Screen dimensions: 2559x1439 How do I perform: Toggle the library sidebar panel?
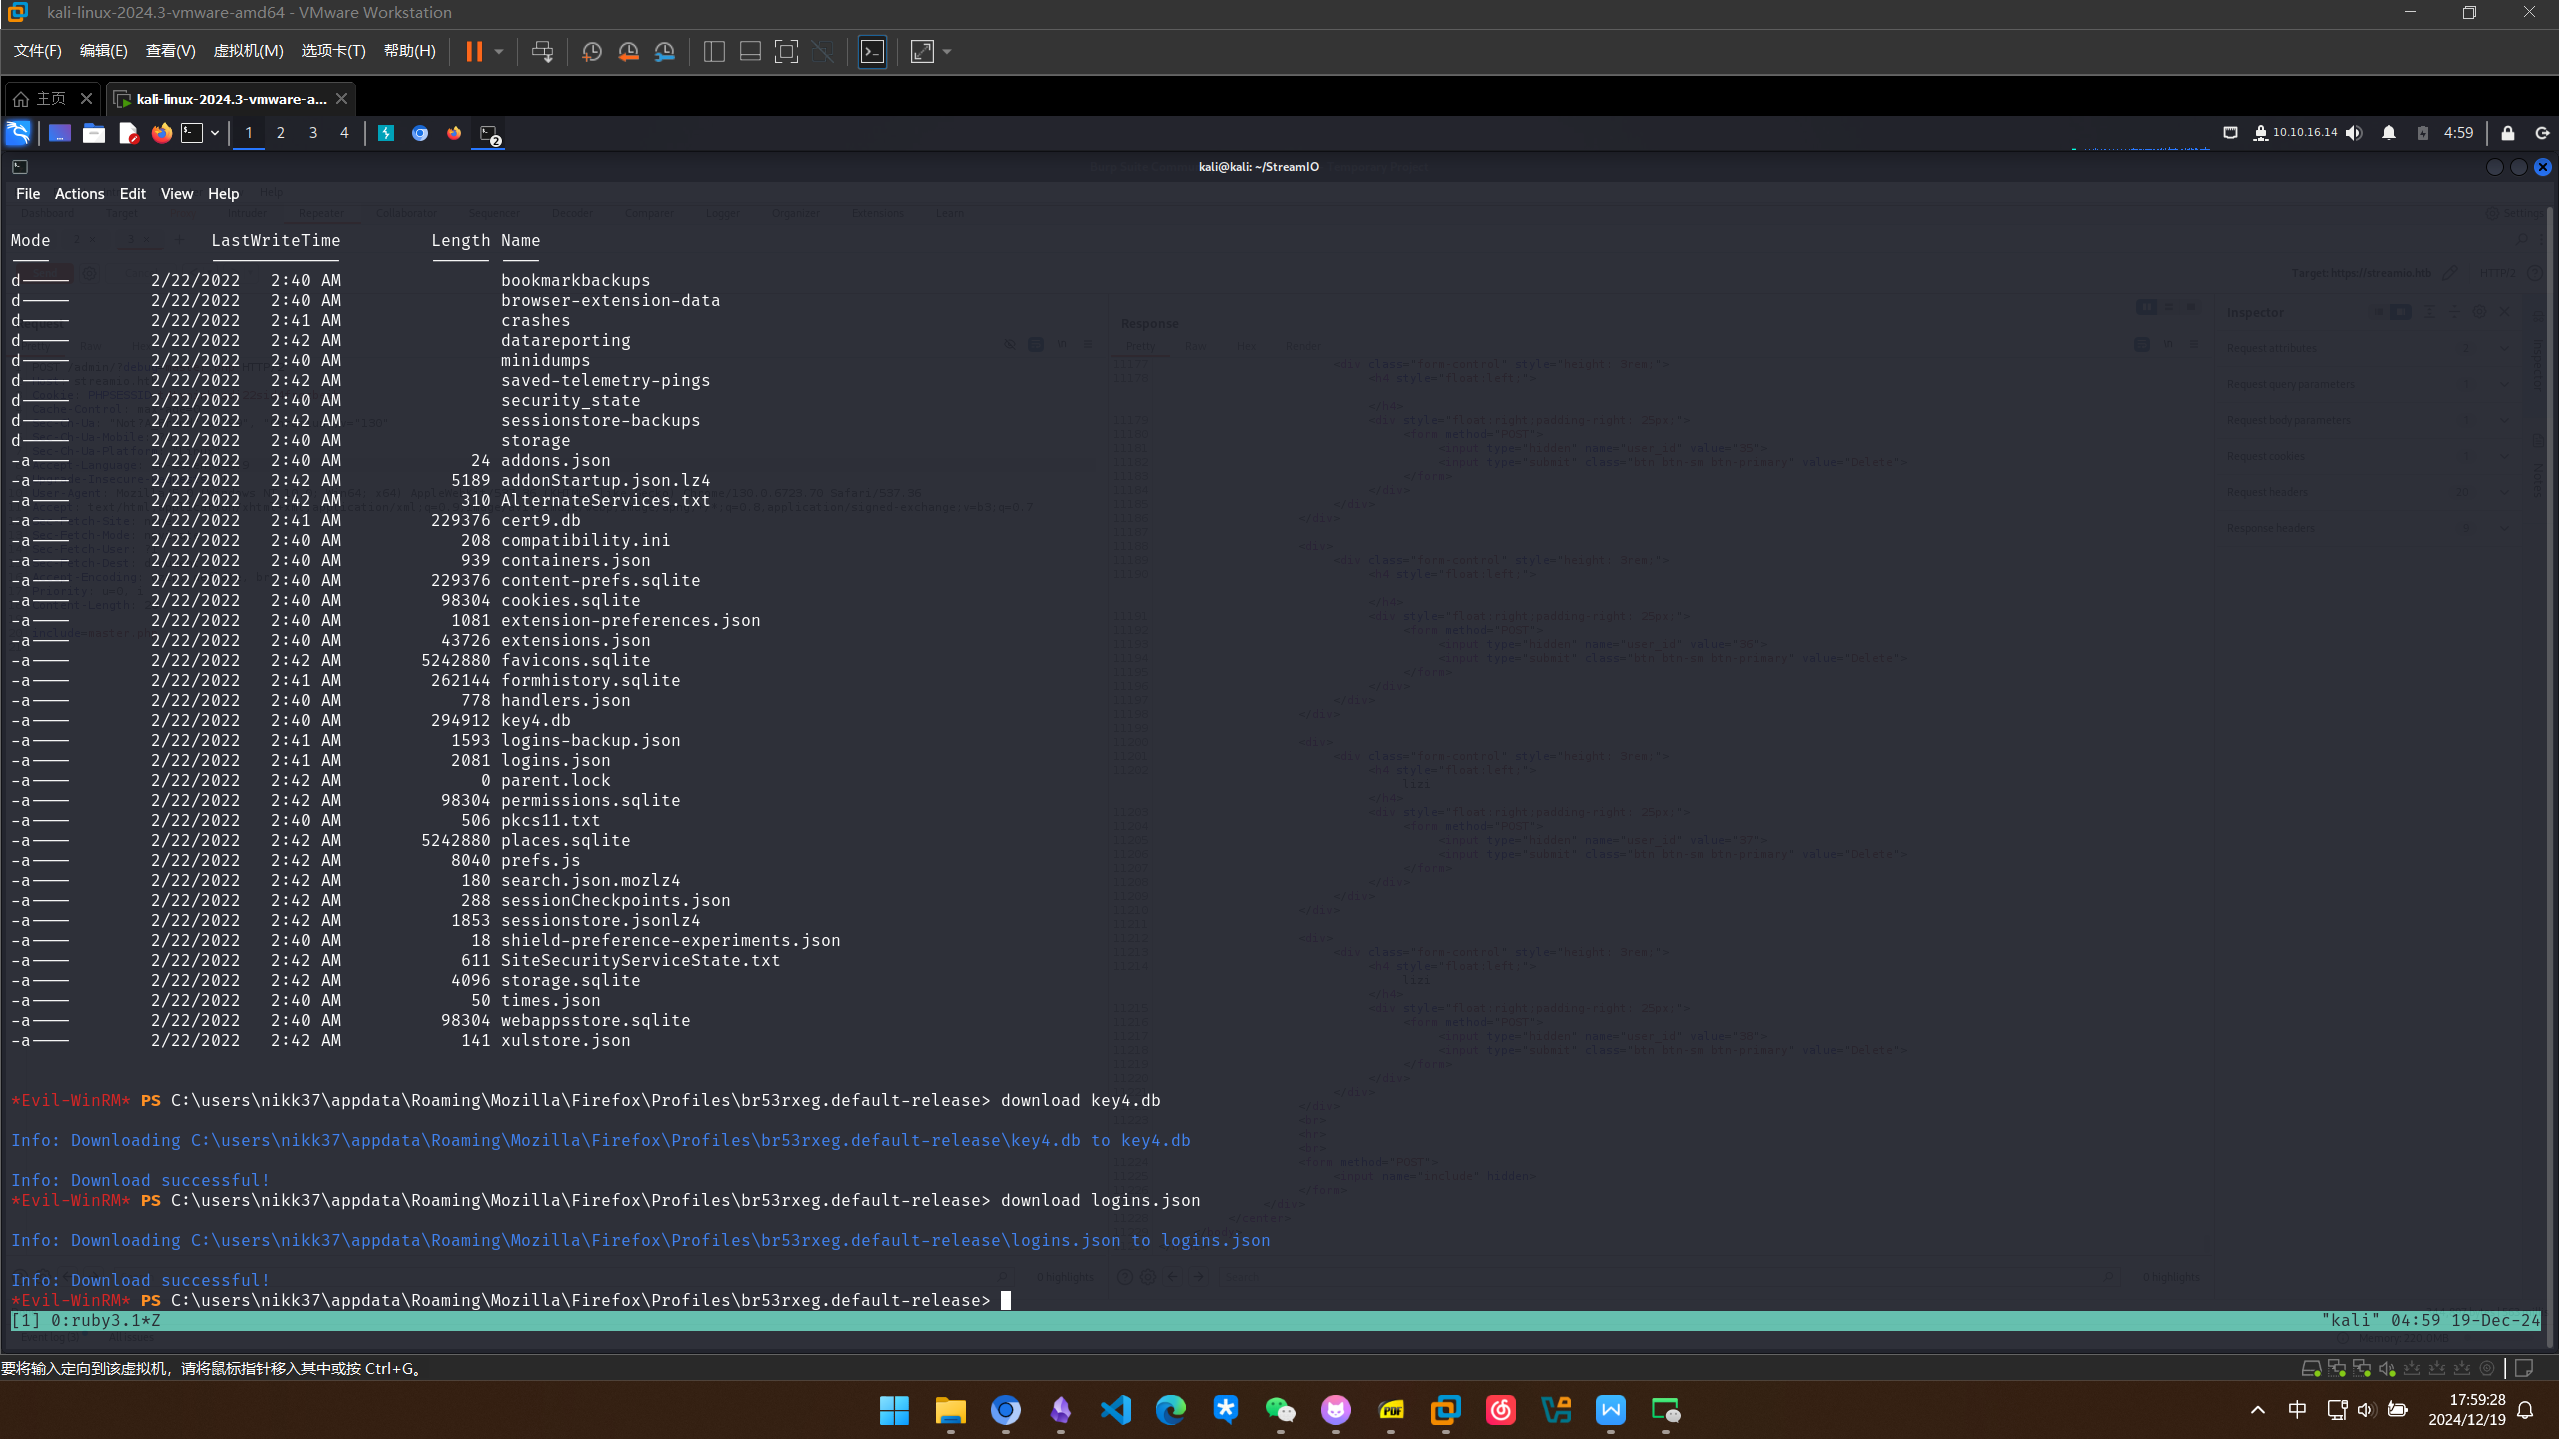coord(714,52)
